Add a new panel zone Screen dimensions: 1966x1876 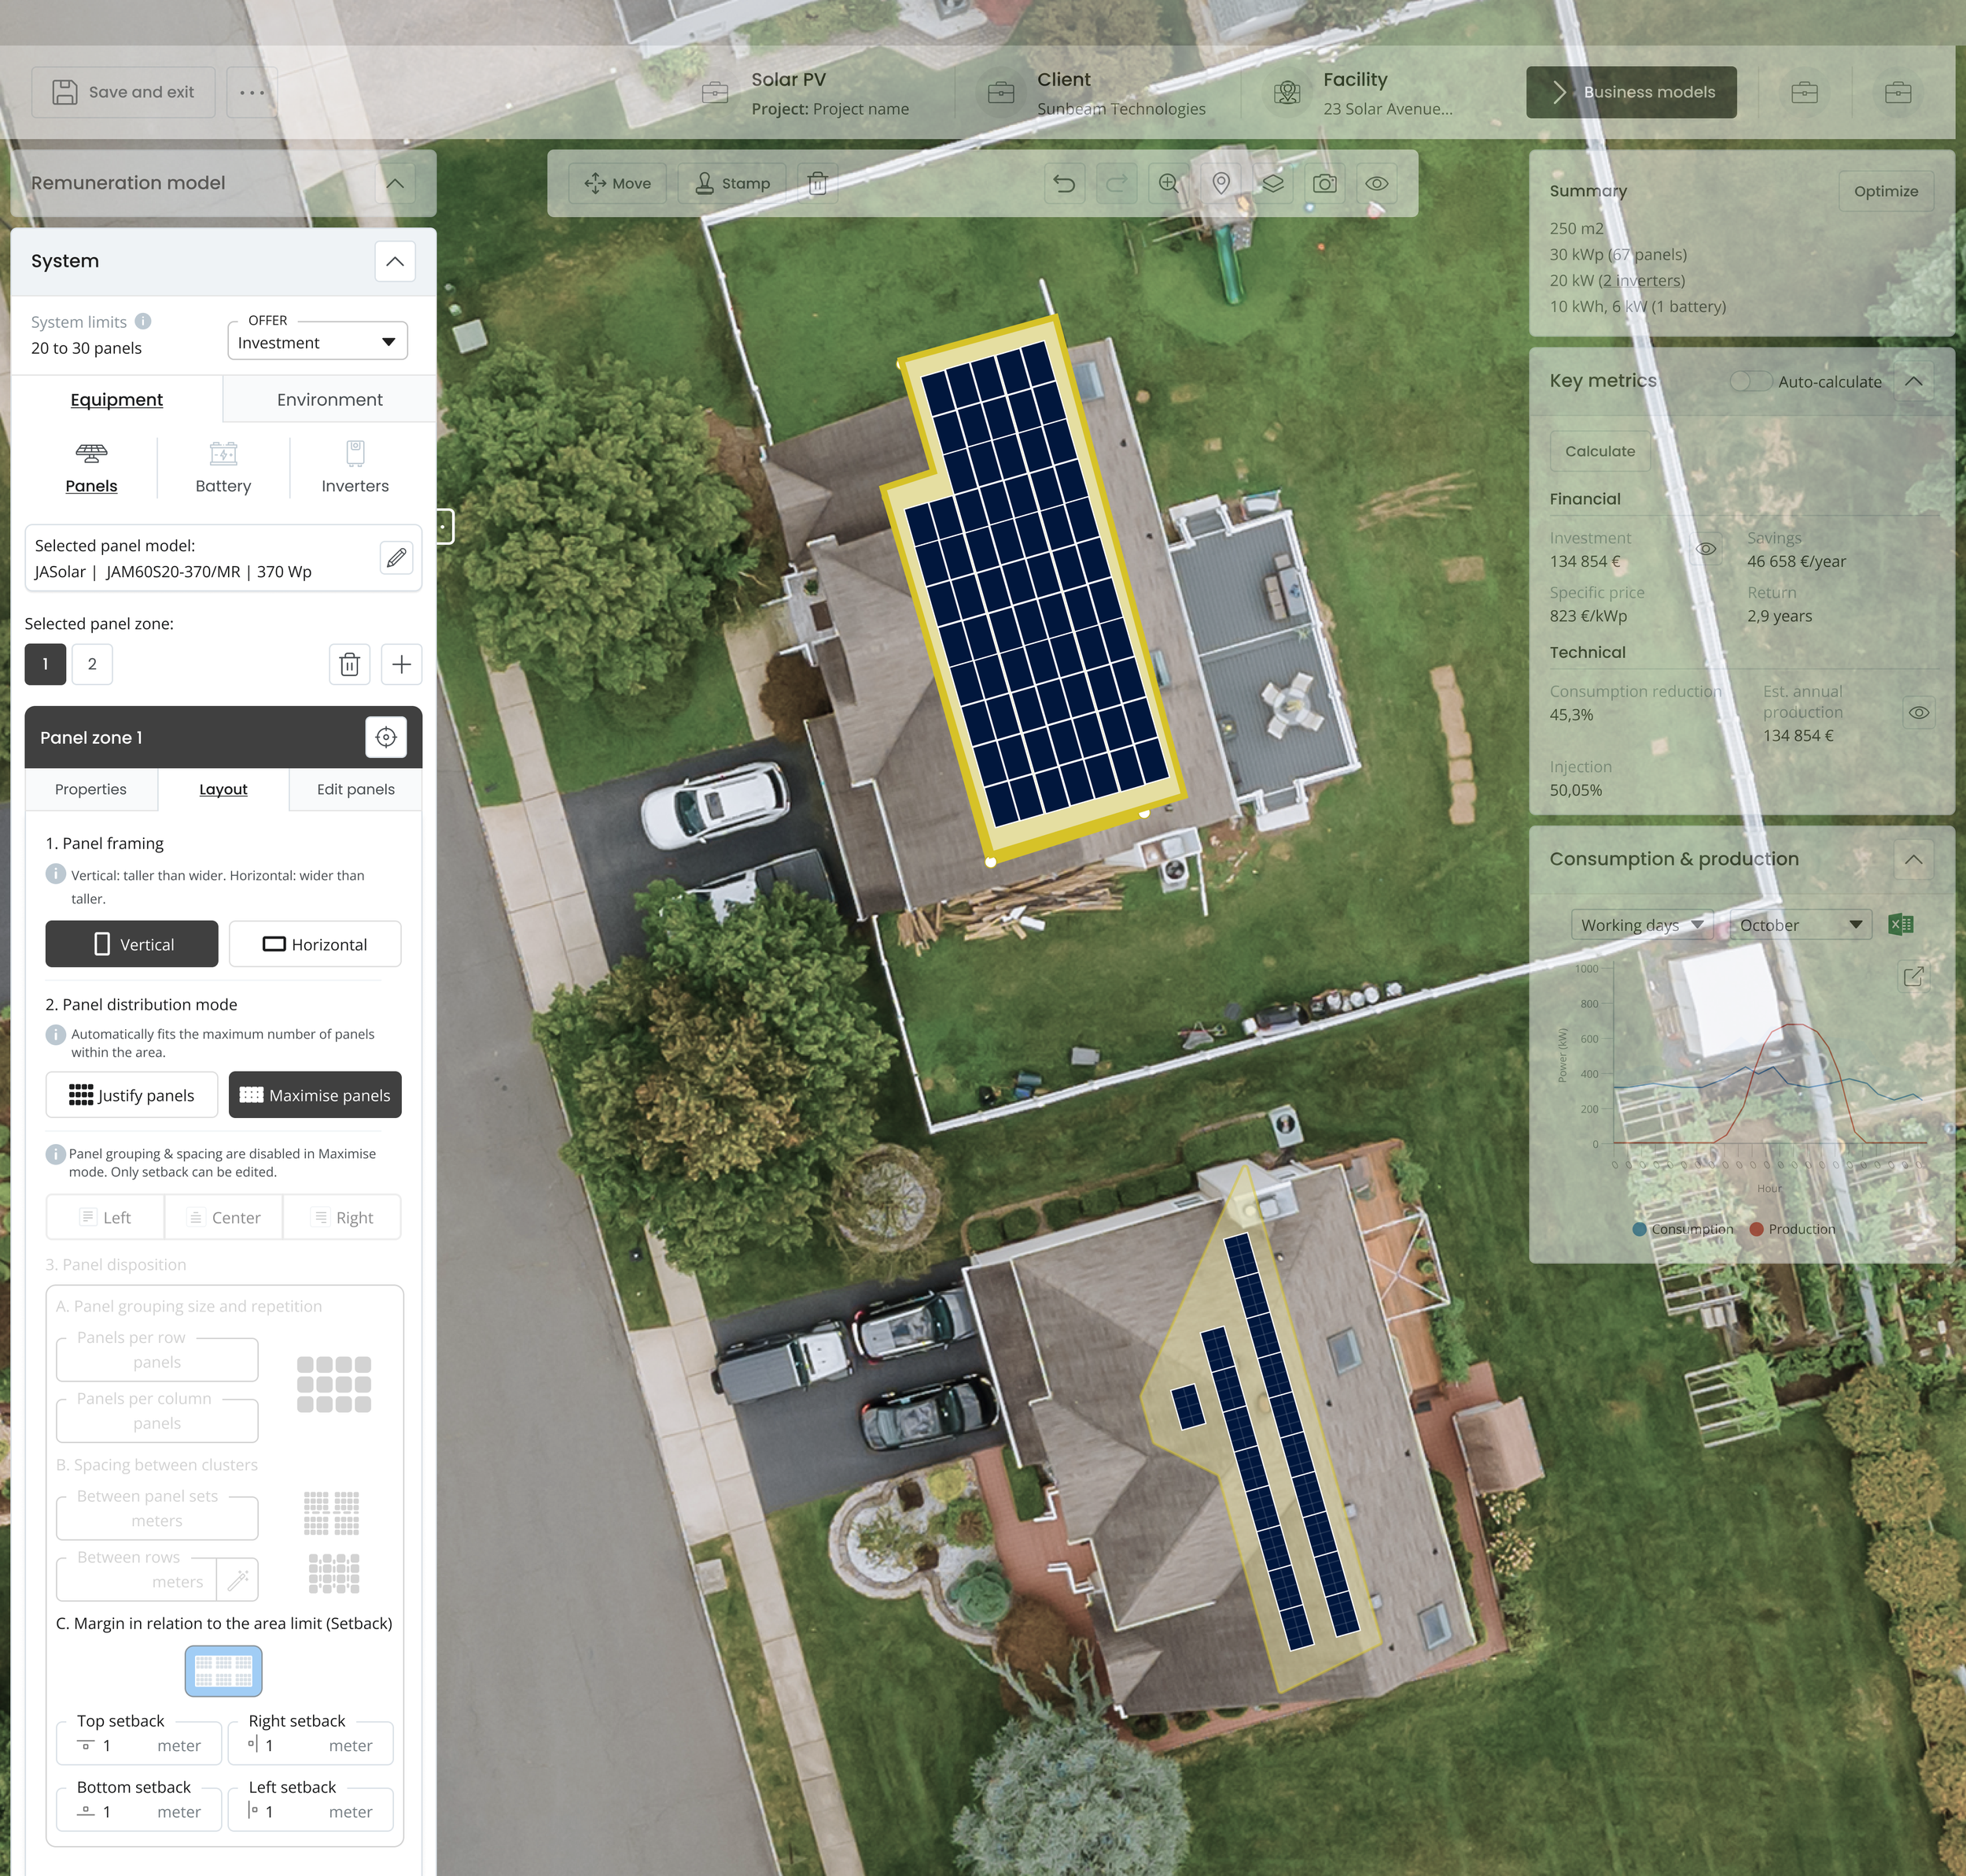(401, 665)
